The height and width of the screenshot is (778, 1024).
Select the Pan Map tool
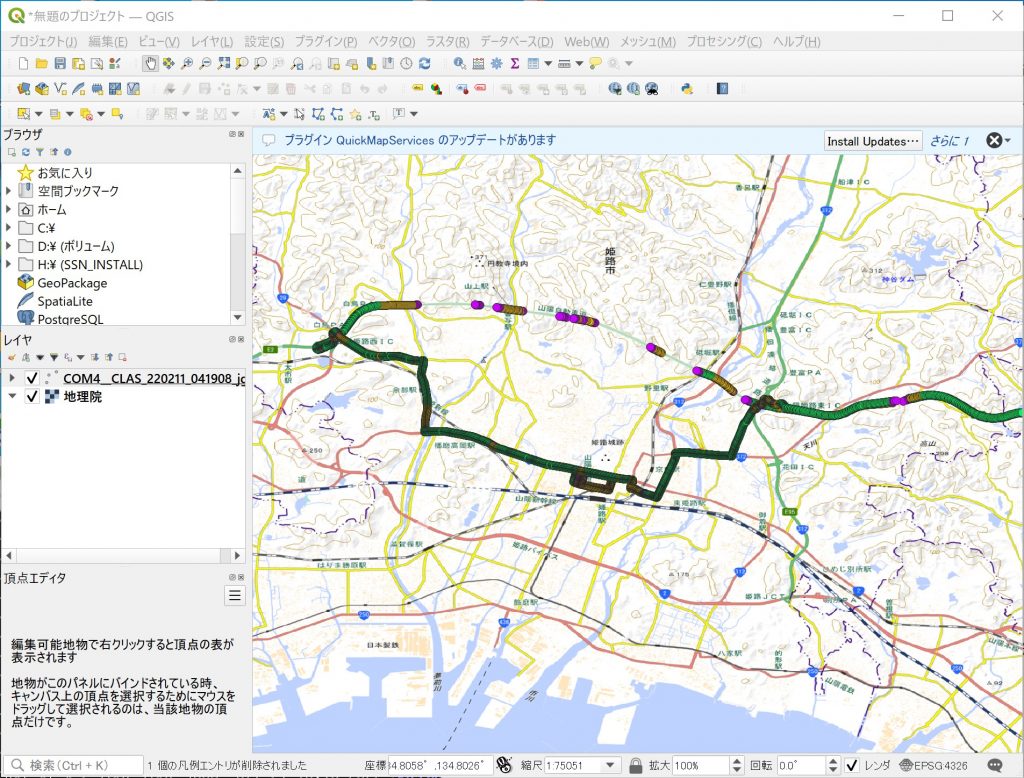coord(149,62)
